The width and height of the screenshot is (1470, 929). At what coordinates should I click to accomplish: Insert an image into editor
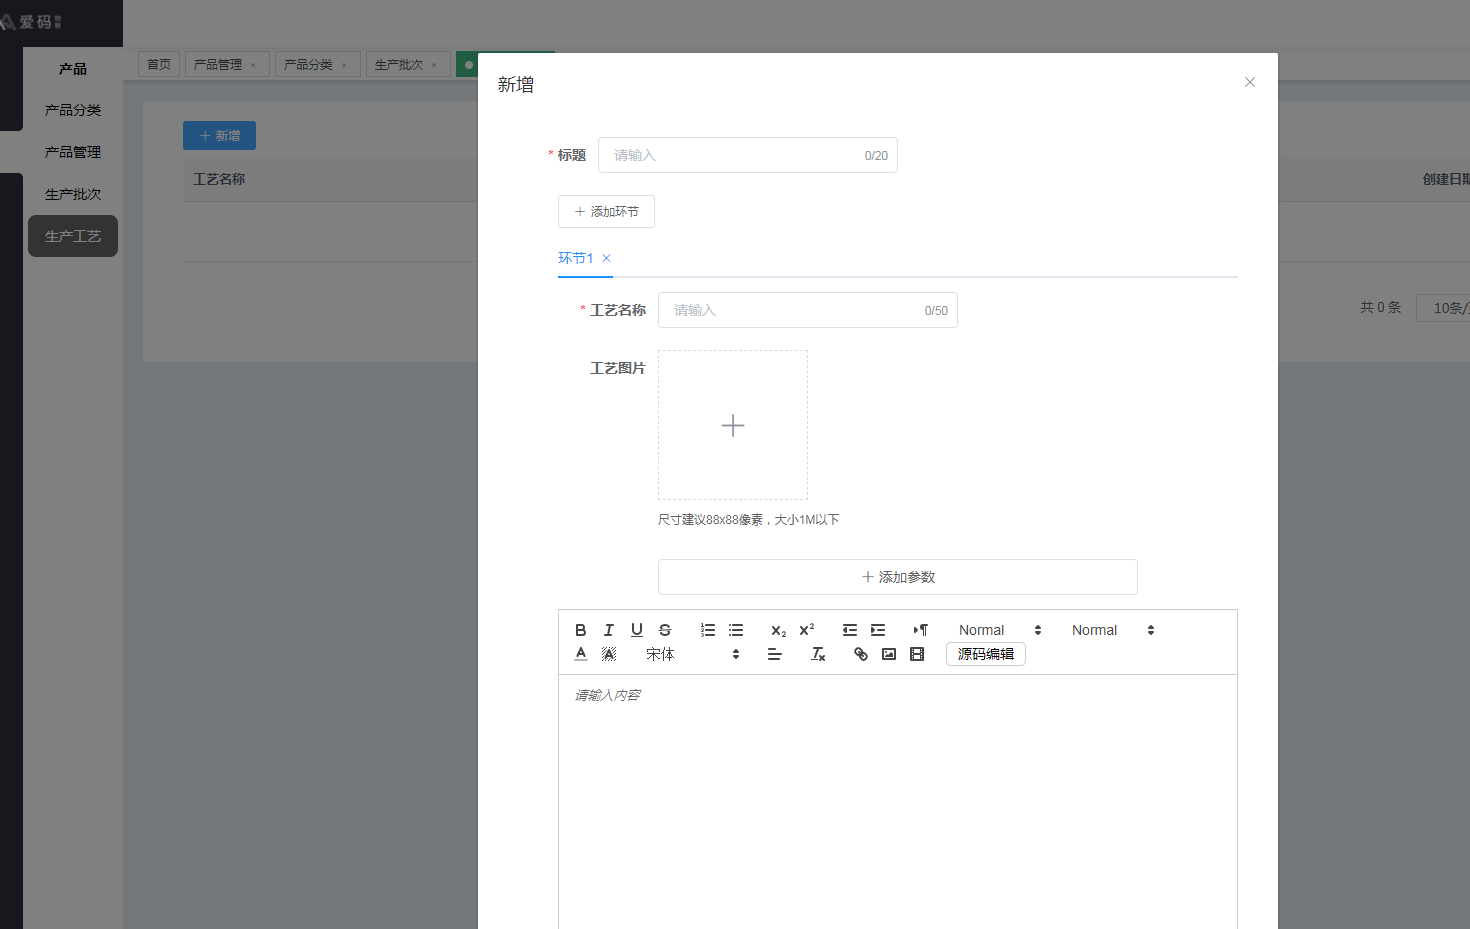889,654
